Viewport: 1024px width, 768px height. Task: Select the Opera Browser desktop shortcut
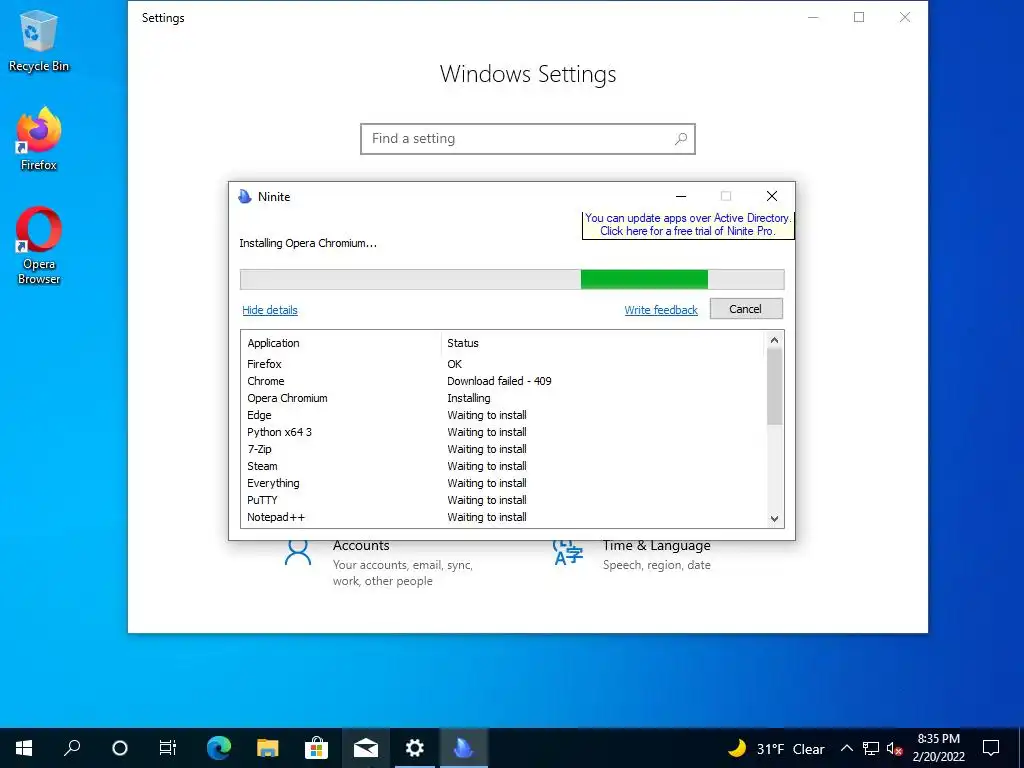tap(39, 246)
